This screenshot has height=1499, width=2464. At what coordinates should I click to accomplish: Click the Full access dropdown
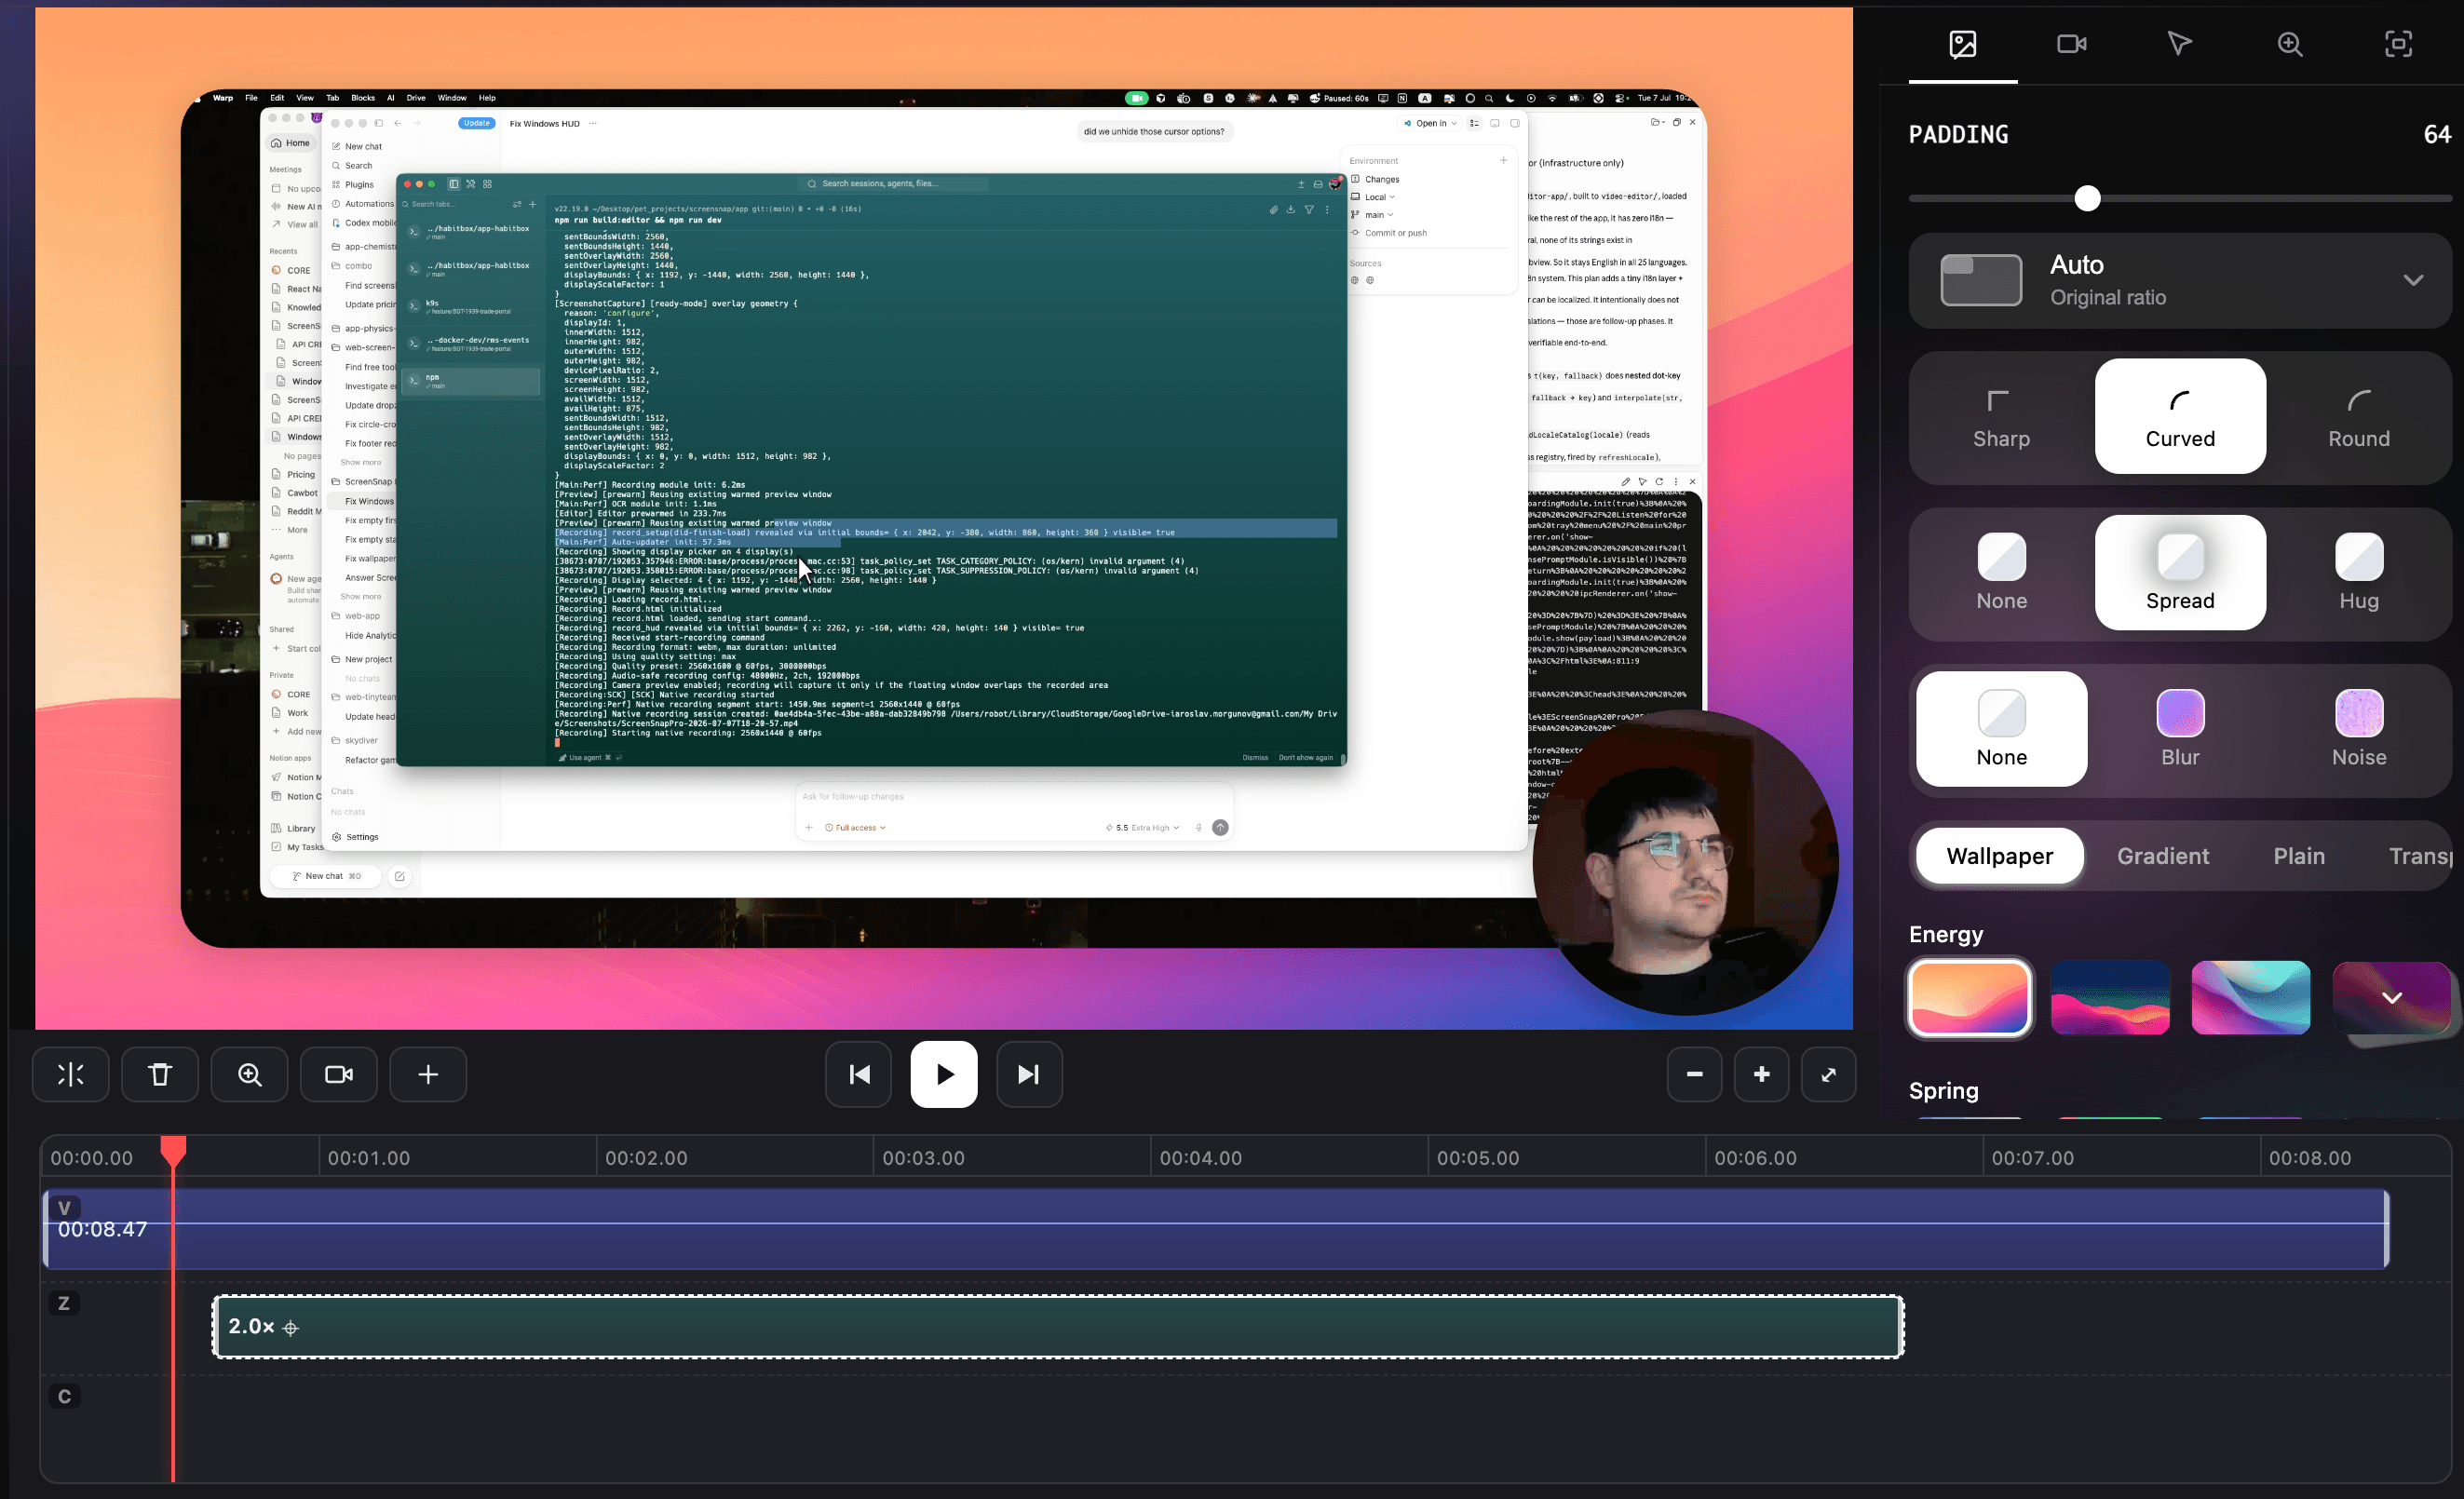856,828
